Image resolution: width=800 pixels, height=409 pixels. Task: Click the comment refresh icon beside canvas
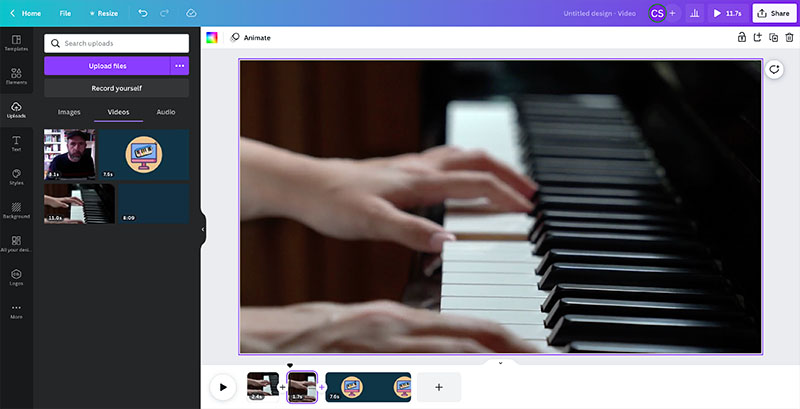[x=774, y=69]
